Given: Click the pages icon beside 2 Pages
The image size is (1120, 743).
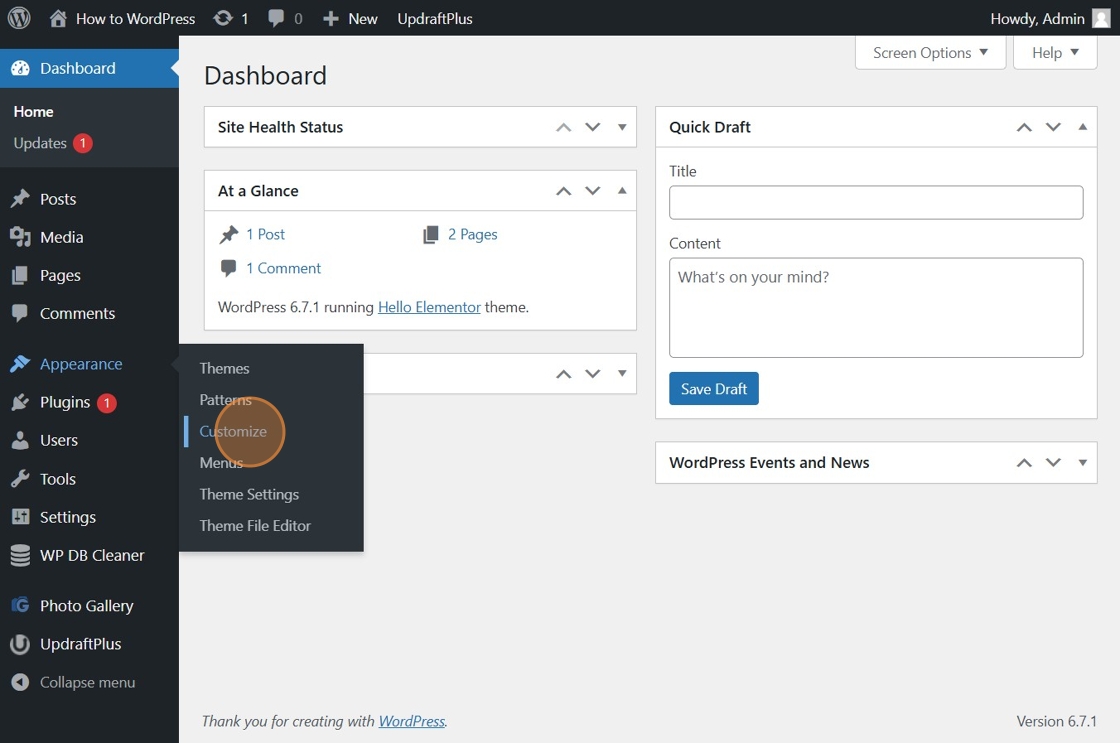Looking at the screenshot, I should click(431, 234).
